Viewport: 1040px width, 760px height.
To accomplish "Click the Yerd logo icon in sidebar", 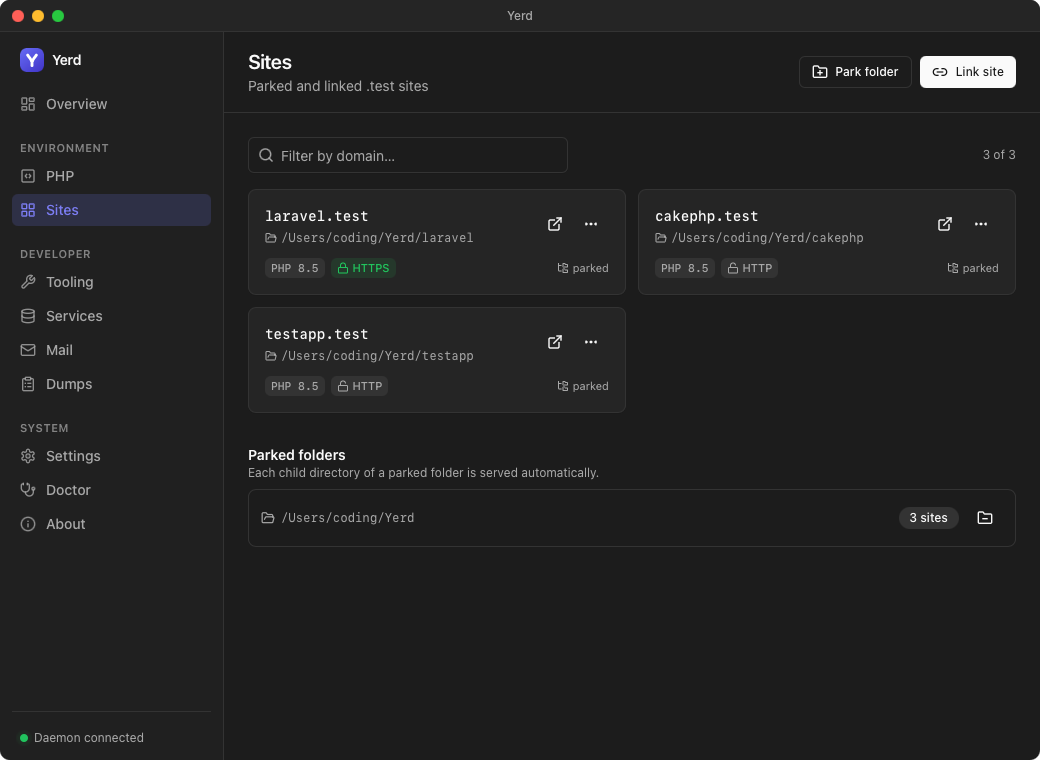I will coord(32,60).
